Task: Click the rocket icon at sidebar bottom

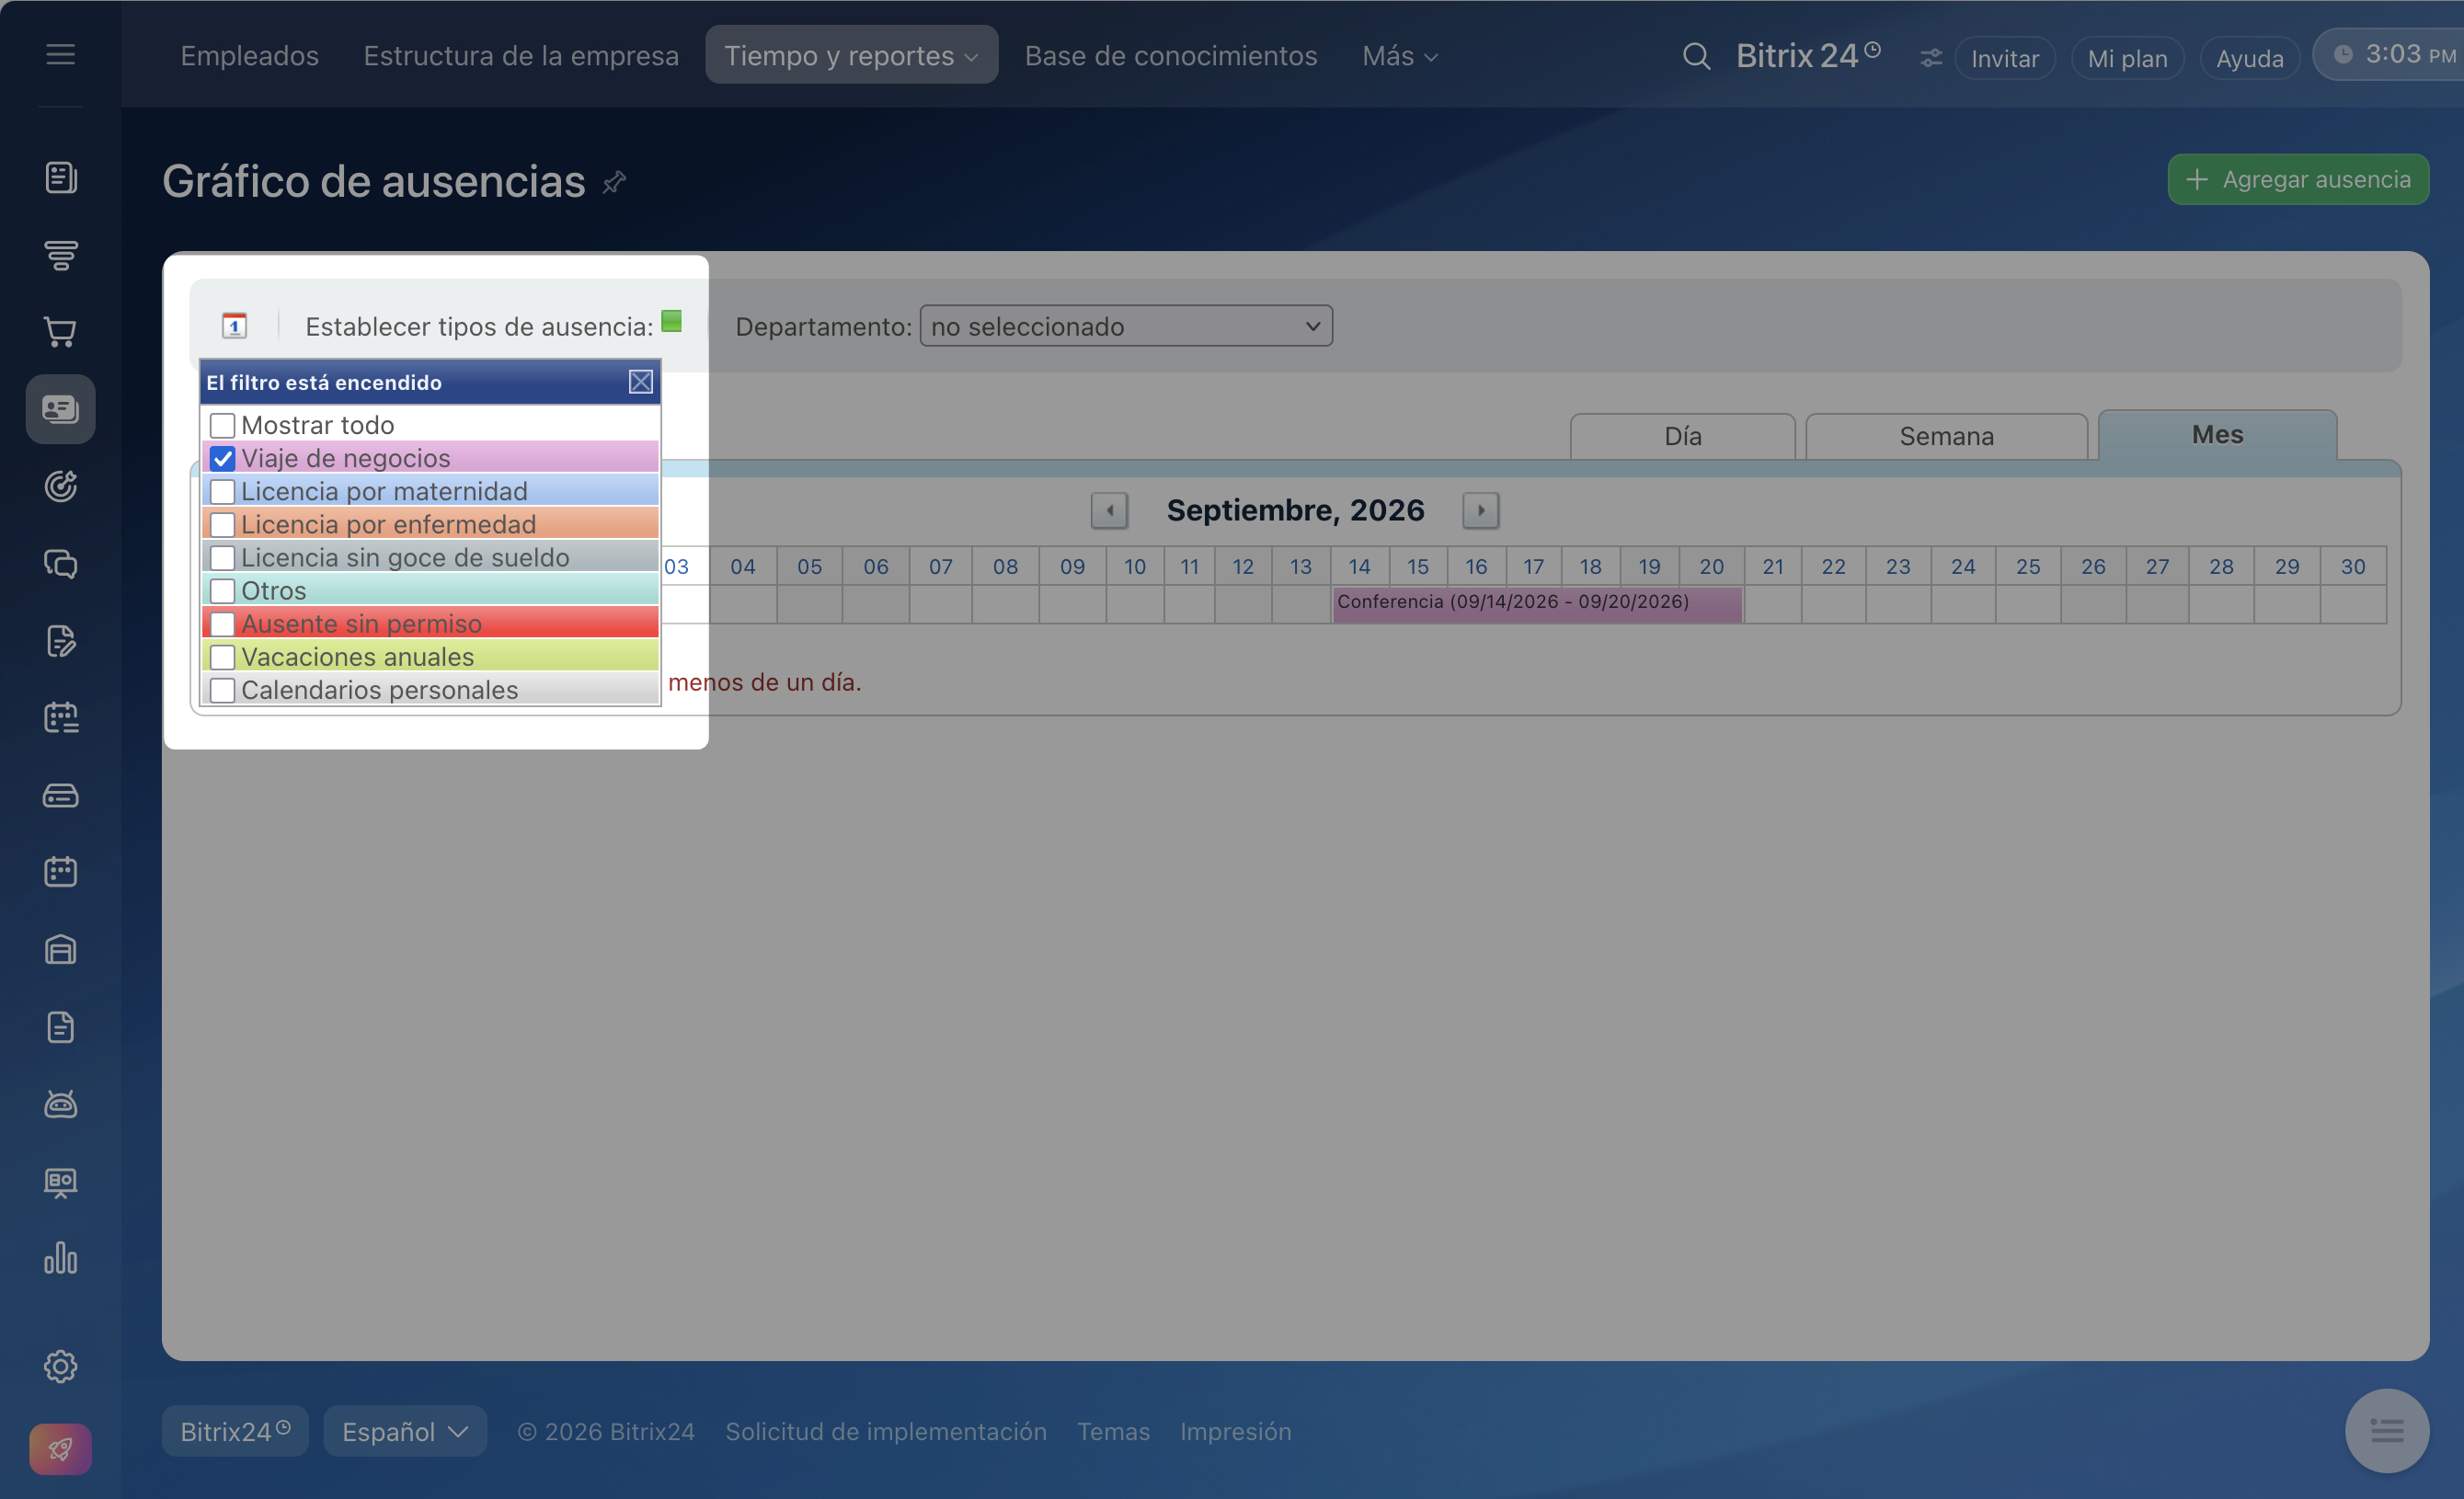Action: [61, 1448]
